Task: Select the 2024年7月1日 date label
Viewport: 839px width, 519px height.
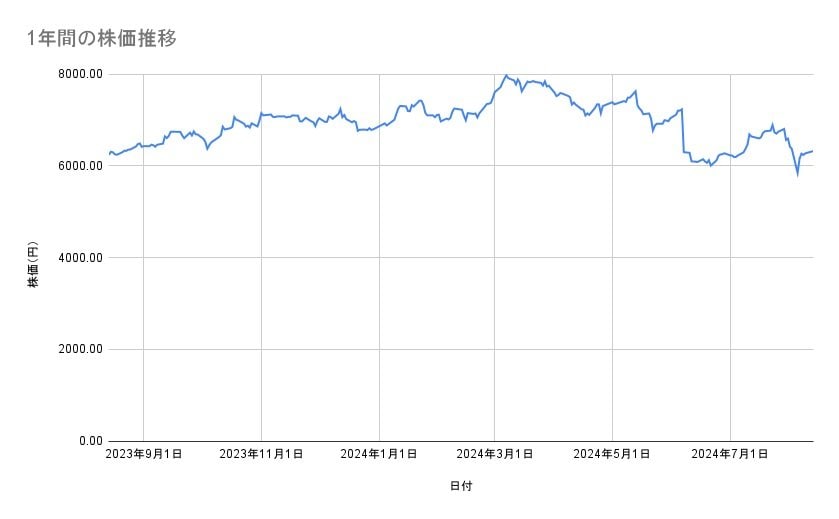Action: click(730, 454)
